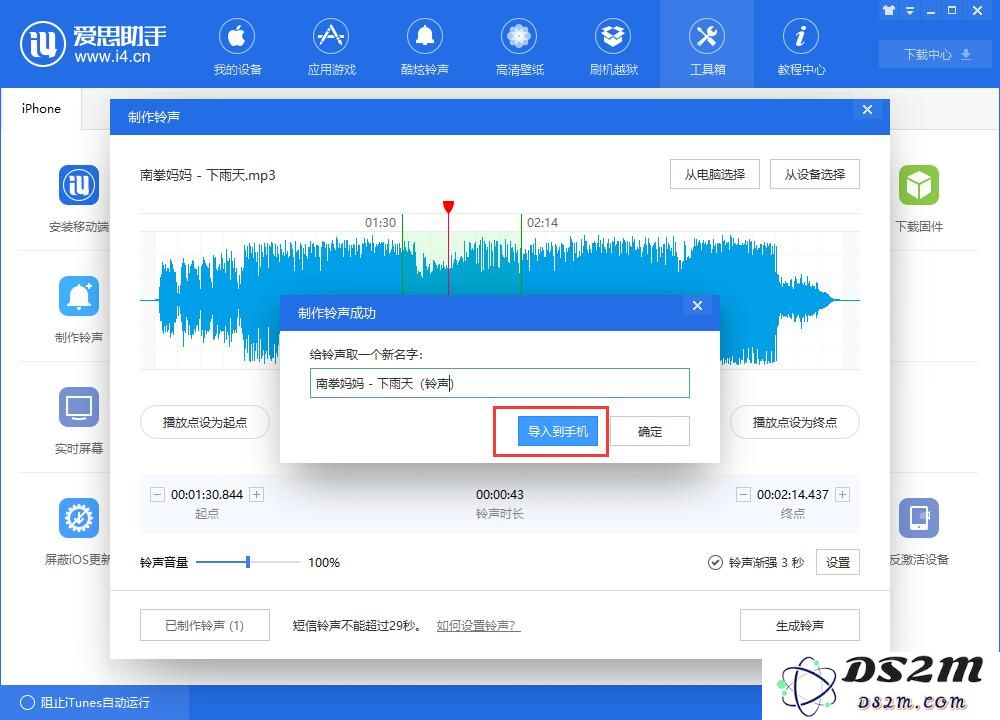The image size is (1000, 720).
Task: Increase end time with plus button
Action: pos(842,494)
